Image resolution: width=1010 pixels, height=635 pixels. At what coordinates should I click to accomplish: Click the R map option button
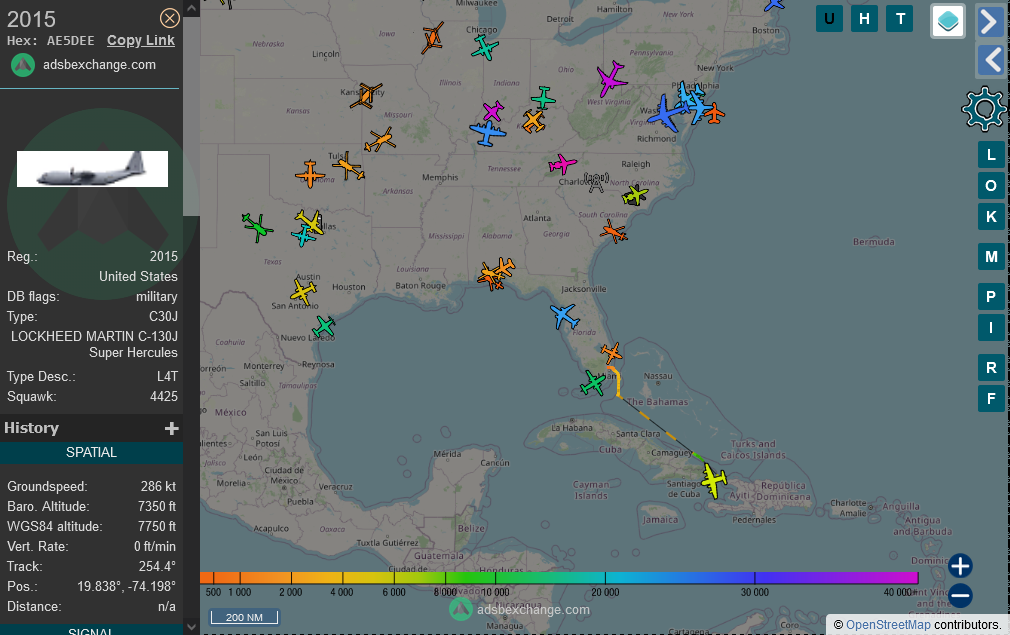pyautogui.click(x=991, y=368)
